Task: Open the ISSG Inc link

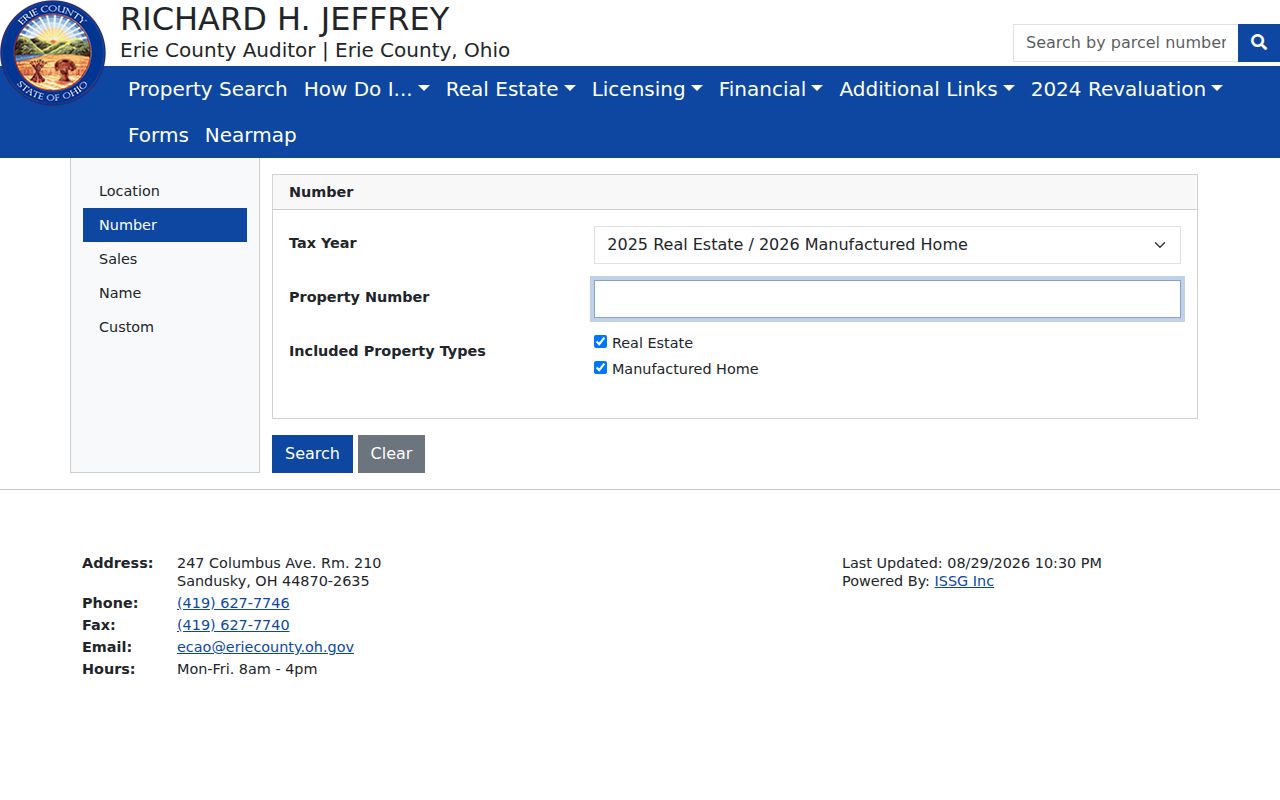Action: click(964, 581)
